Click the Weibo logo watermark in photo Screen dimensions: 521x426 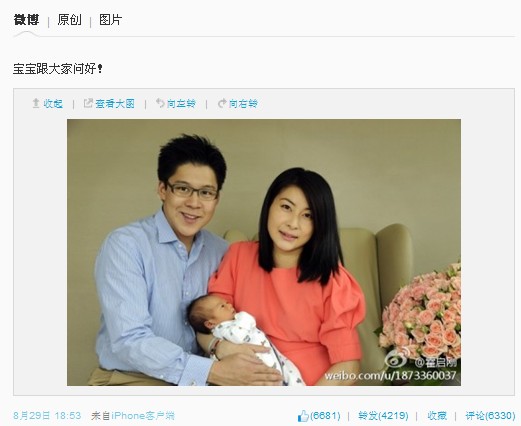pos(395,359)
